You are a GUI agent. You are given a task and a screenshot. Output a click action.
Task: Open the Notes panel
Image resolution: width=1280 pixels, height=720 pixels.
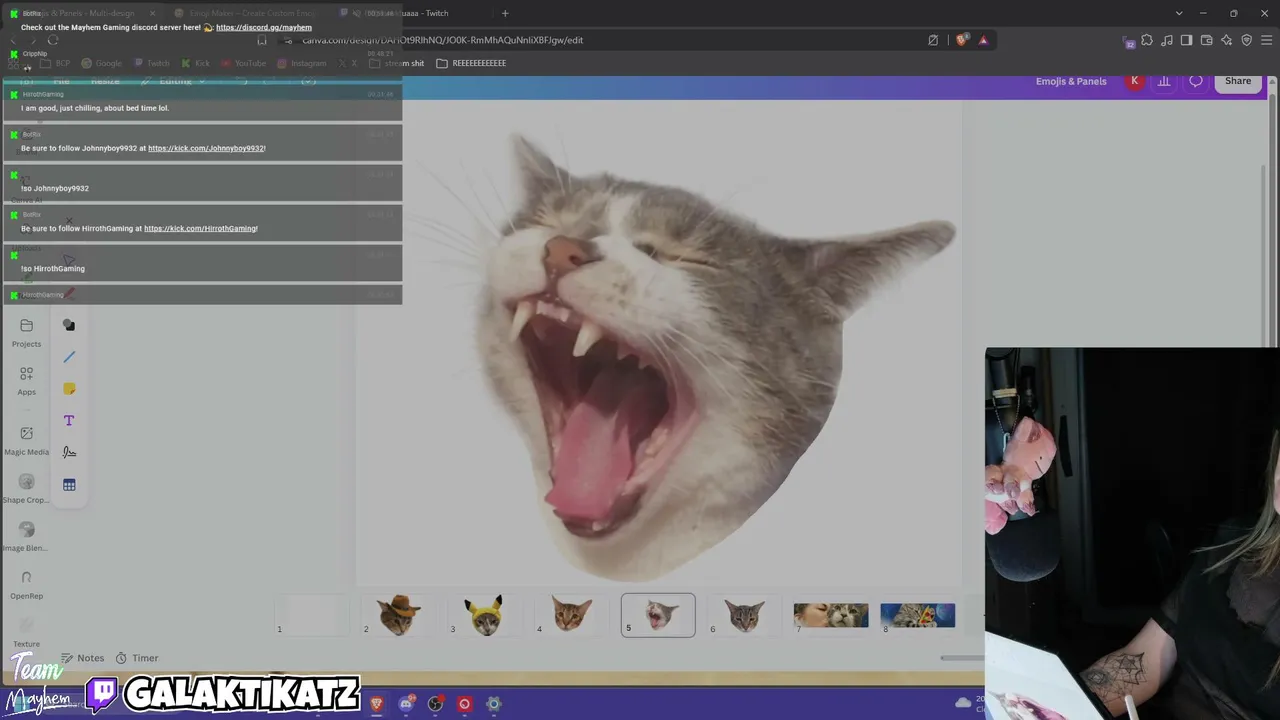[82, 658]
